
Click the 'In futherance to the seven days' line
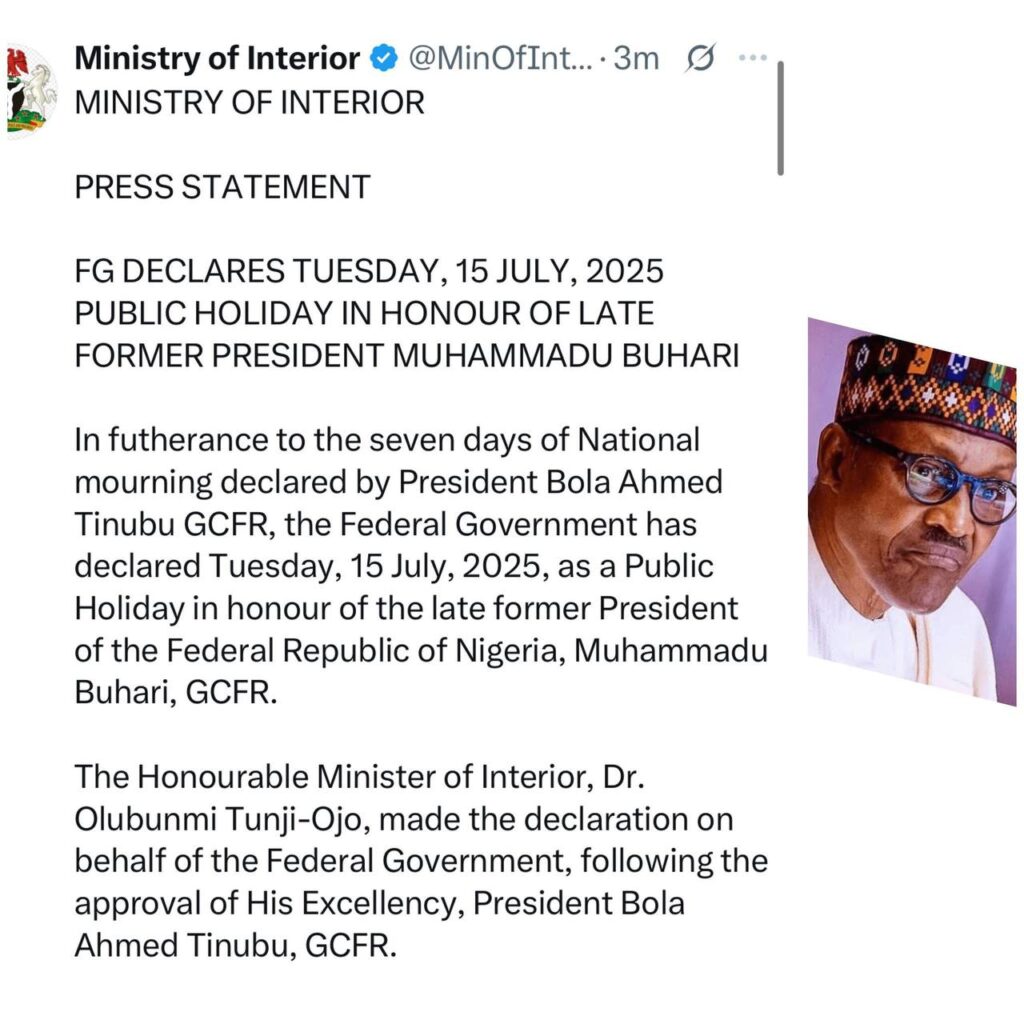pos(387,440)
